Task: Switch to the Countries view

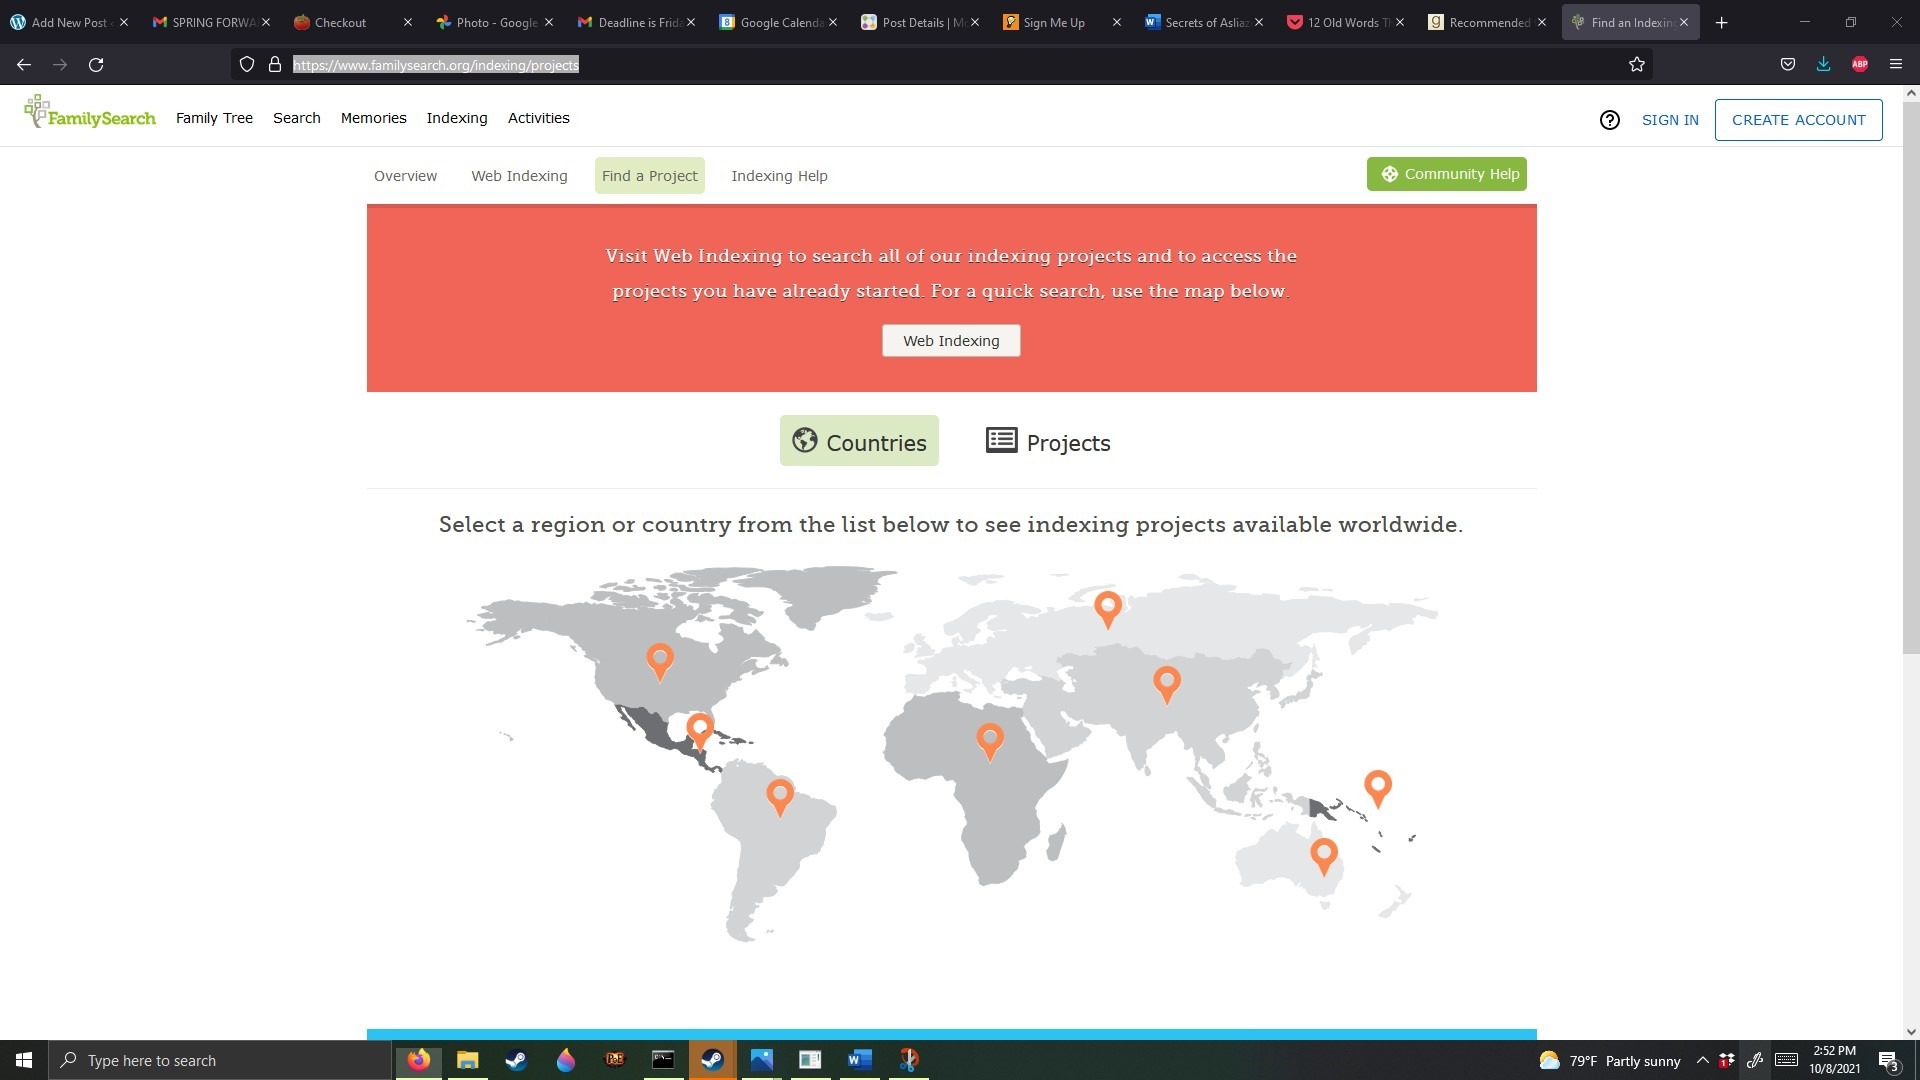Action: tap(859, 441)
